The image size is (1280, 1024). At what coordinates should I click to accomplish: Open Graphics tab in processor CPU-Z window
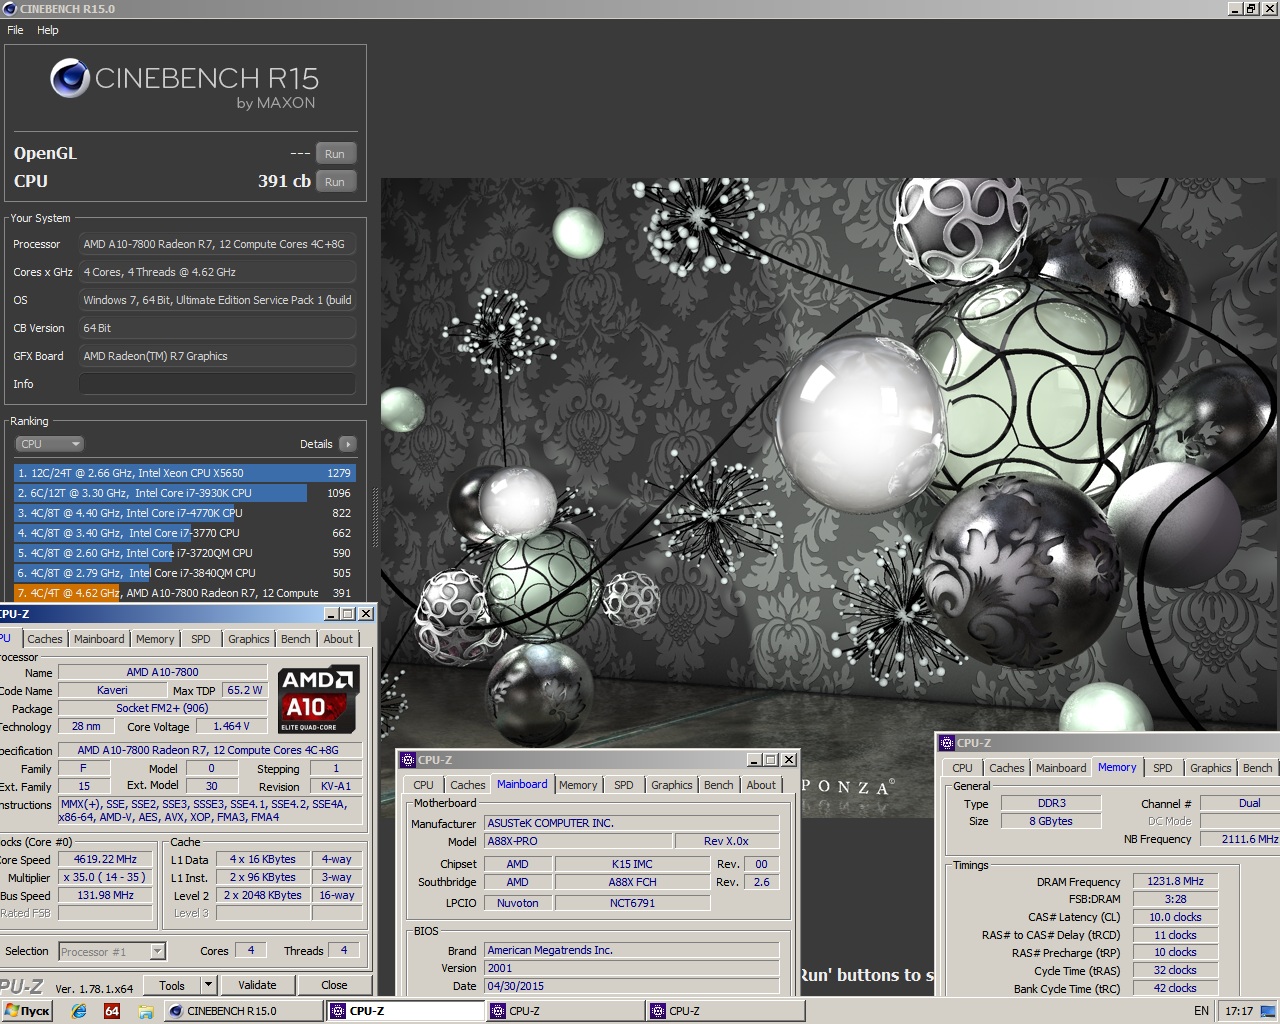[249, 639]
